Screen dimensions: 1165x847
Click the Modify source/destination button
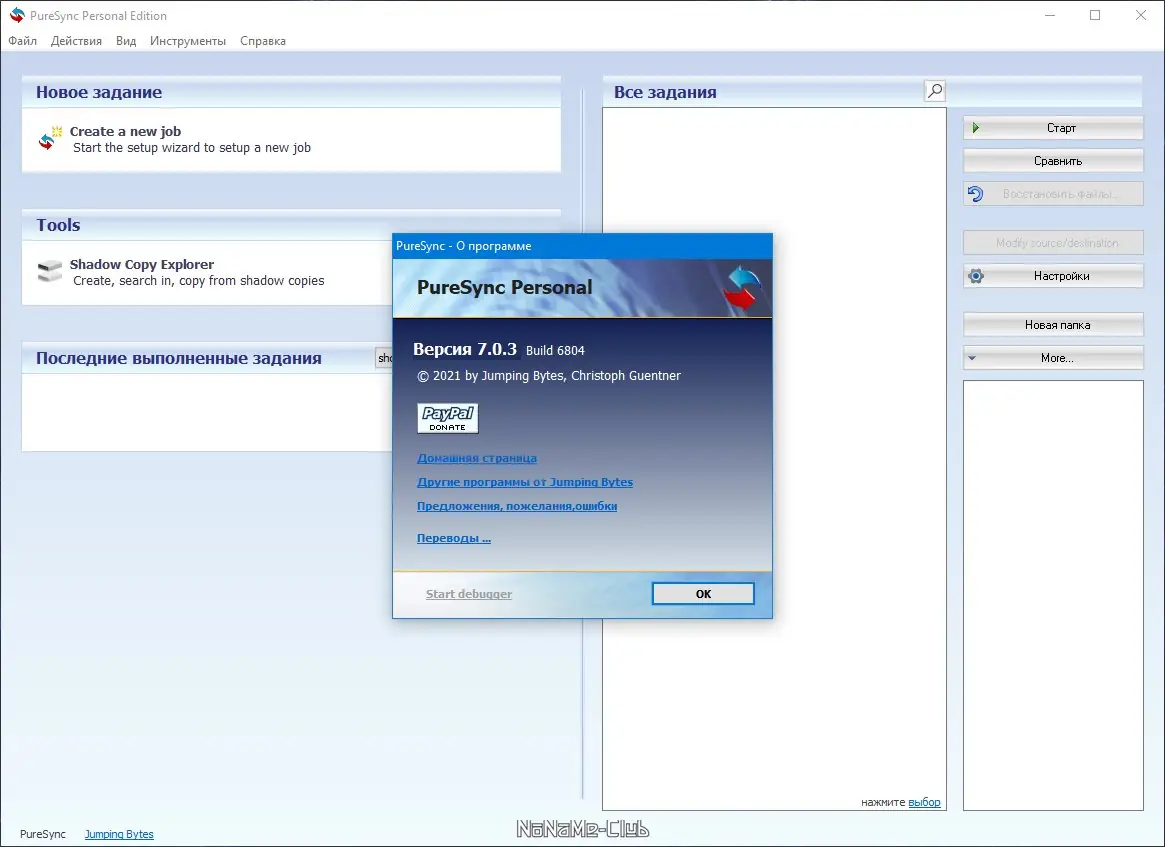point(1053,243)
